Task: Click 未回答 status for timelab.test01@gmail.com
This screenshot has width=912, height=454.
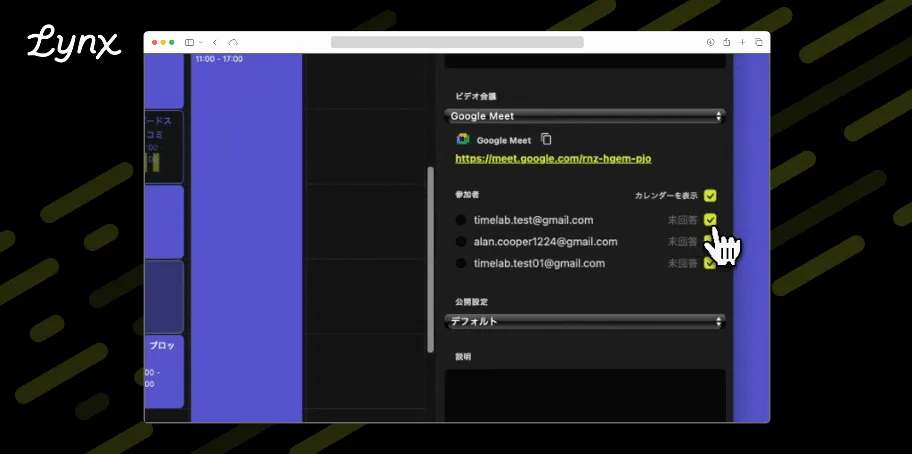Action: coord(682,263)
